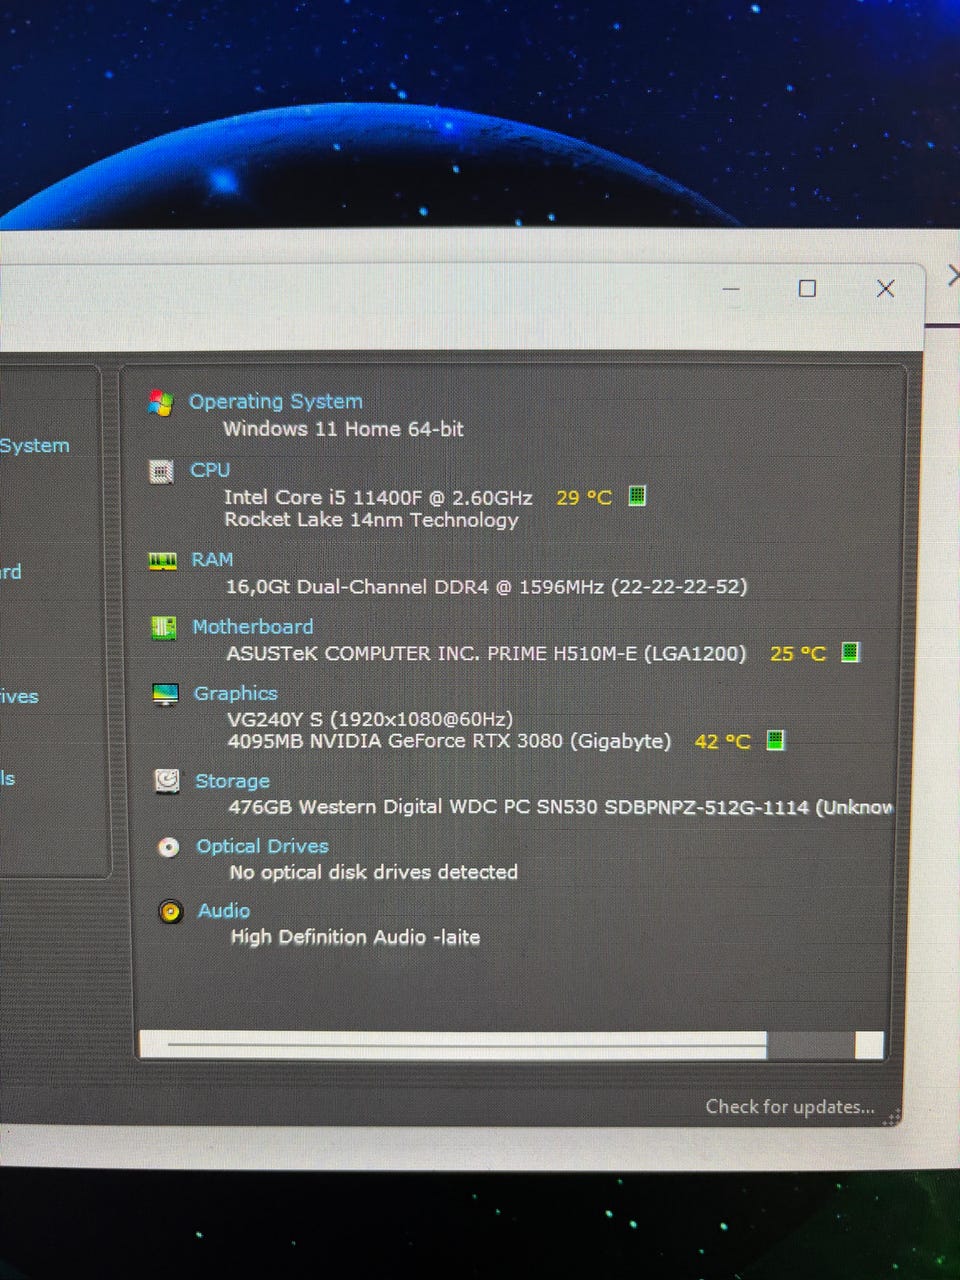Open the Operating System section link
Image resolution: width=960 pixels, height=1280 pixels.
[276, 401]
